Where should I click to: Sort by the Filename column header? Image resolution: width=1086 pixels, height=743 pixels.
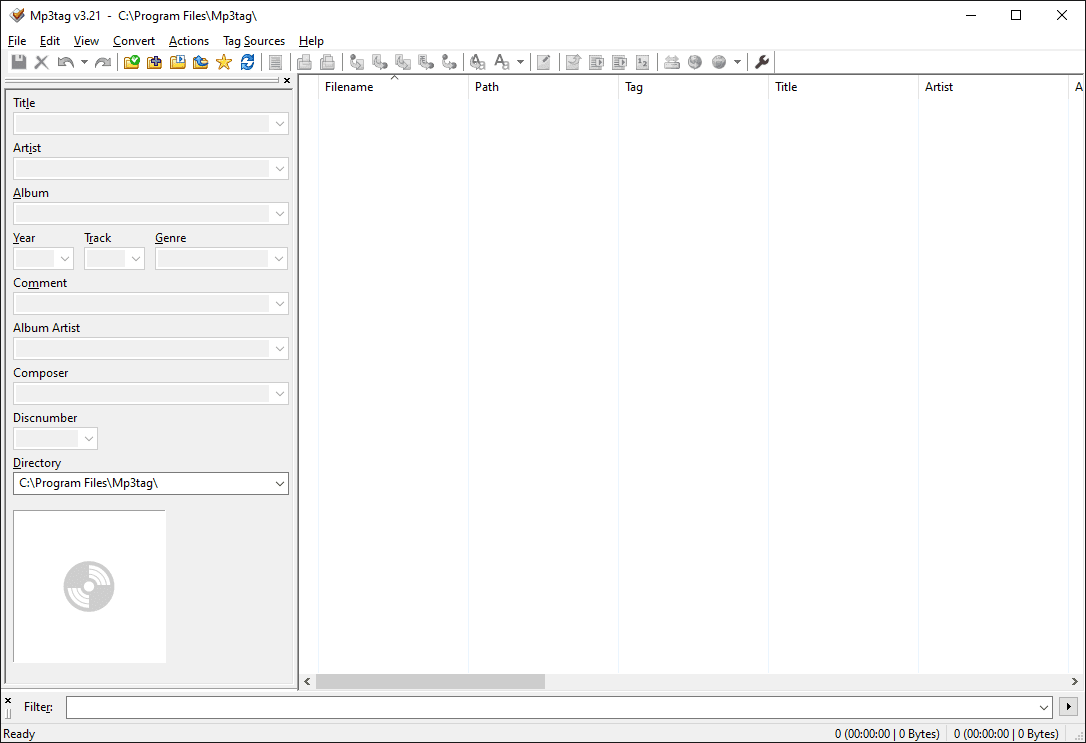[393, 87]
